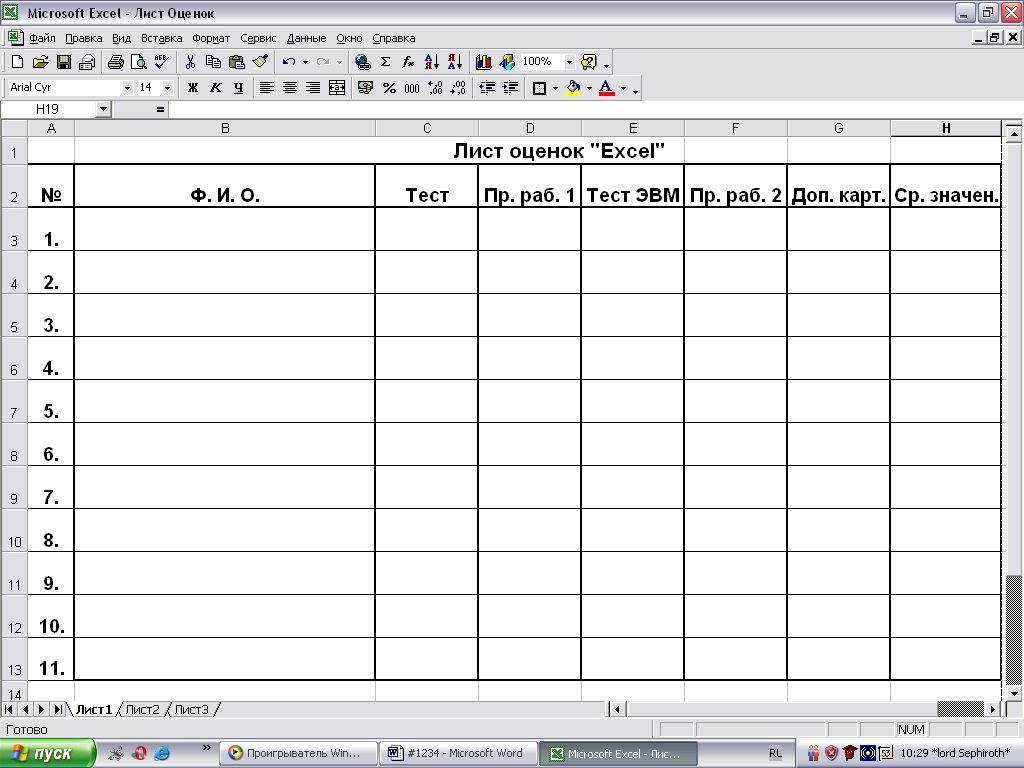Image resolution: width=1024 pixels, height=768 pixels.
Task: Toggle italic formatting with the К button
Action: pos(216,88)
